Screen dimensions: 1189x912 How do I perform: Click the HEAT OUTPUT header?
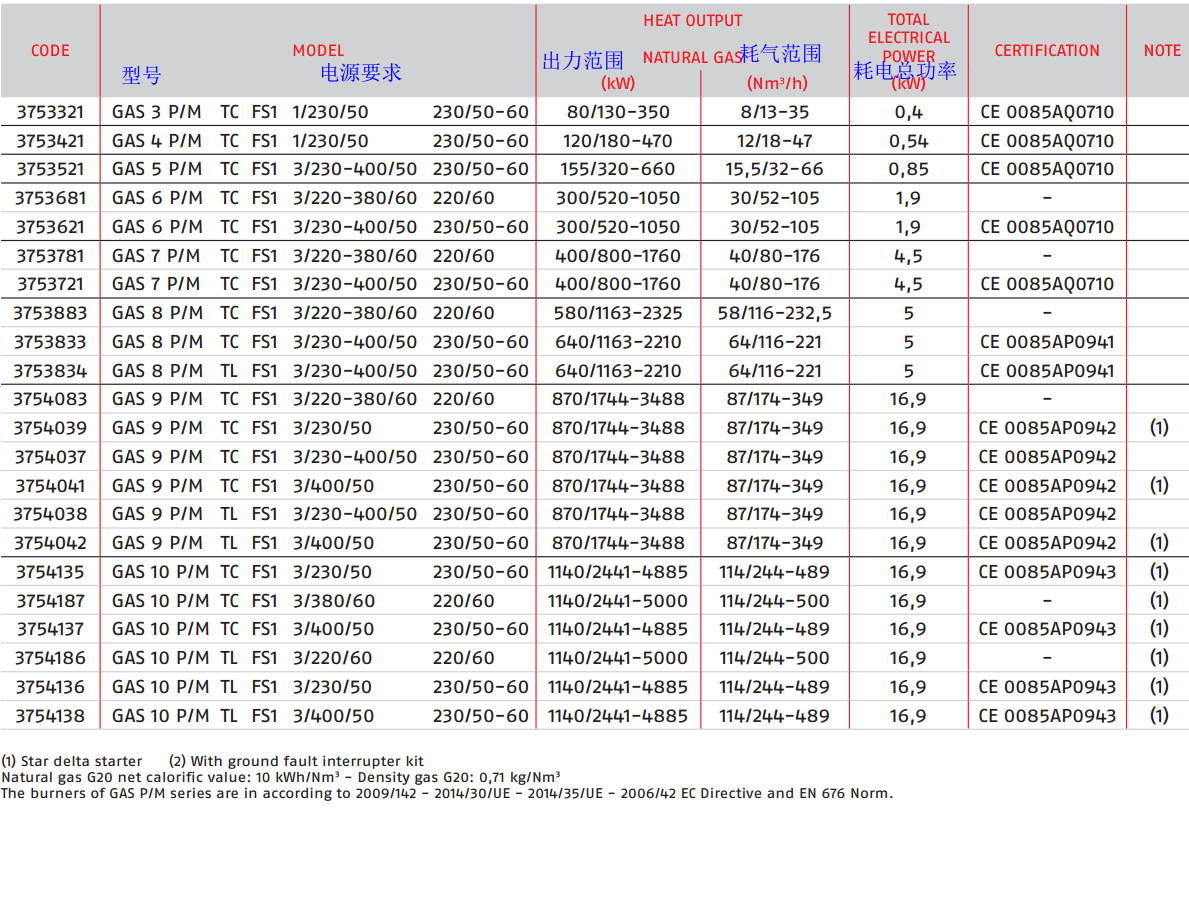pyautogui.click(x=692, y=21)
